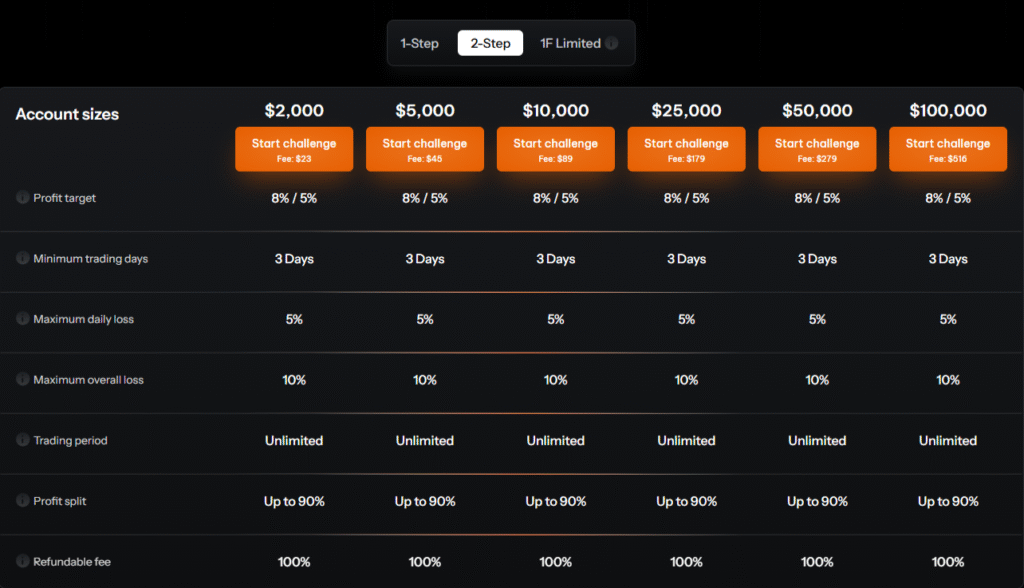
Task: Switch to the 1-Step tab
Action: click(419, 43)
